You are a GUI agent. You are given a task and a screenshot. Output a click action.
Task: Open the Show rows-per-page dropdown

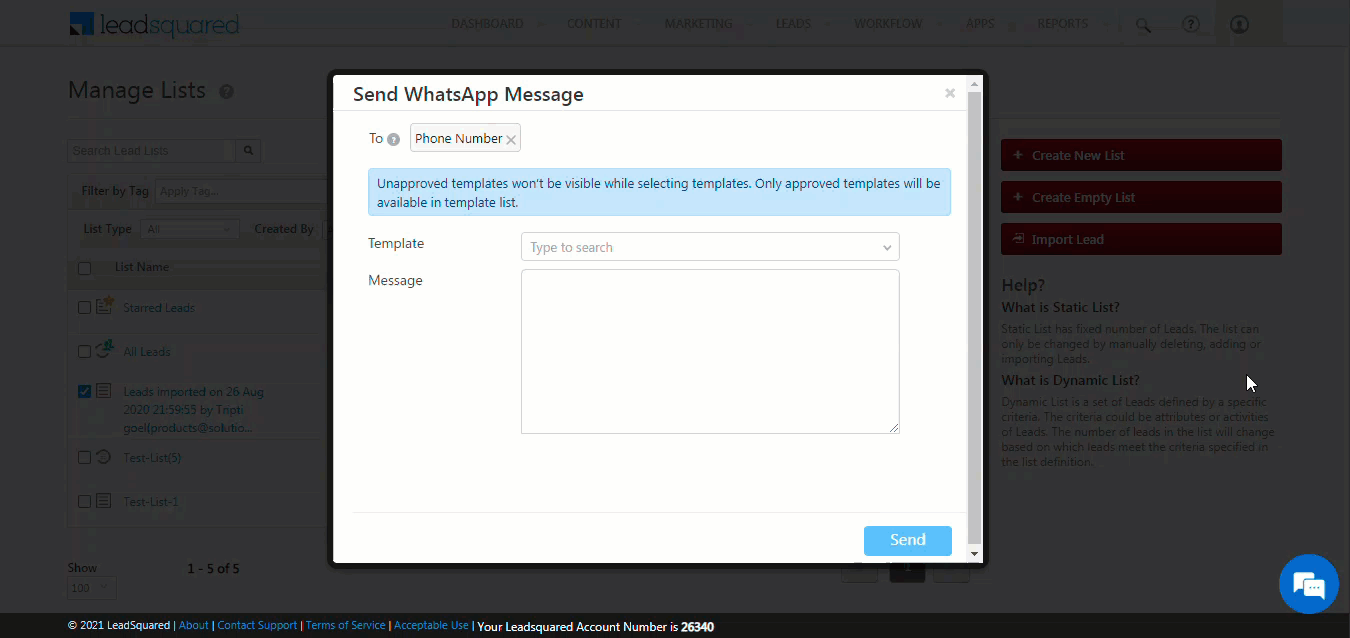point(92,588)
